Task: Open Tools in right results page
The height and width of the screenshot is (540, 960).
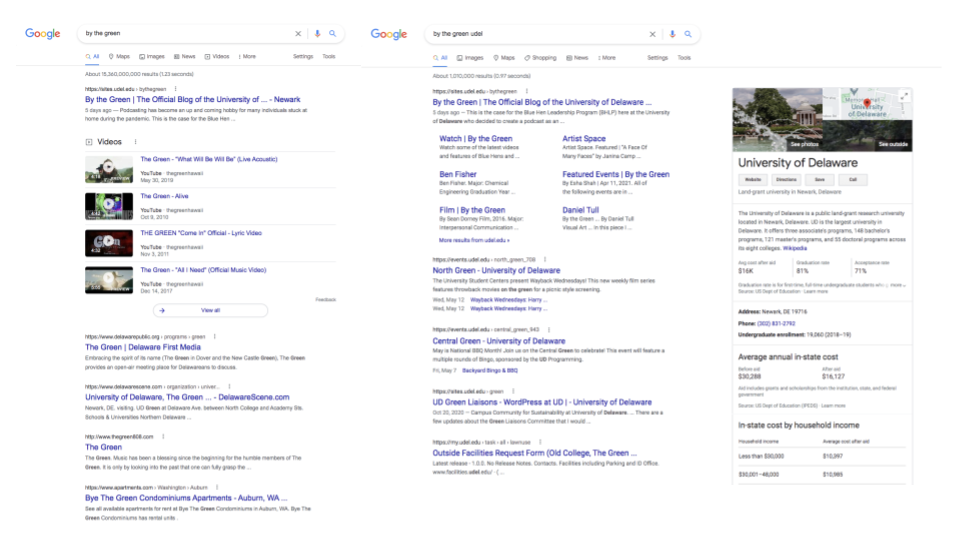Action: click(684, 58)
